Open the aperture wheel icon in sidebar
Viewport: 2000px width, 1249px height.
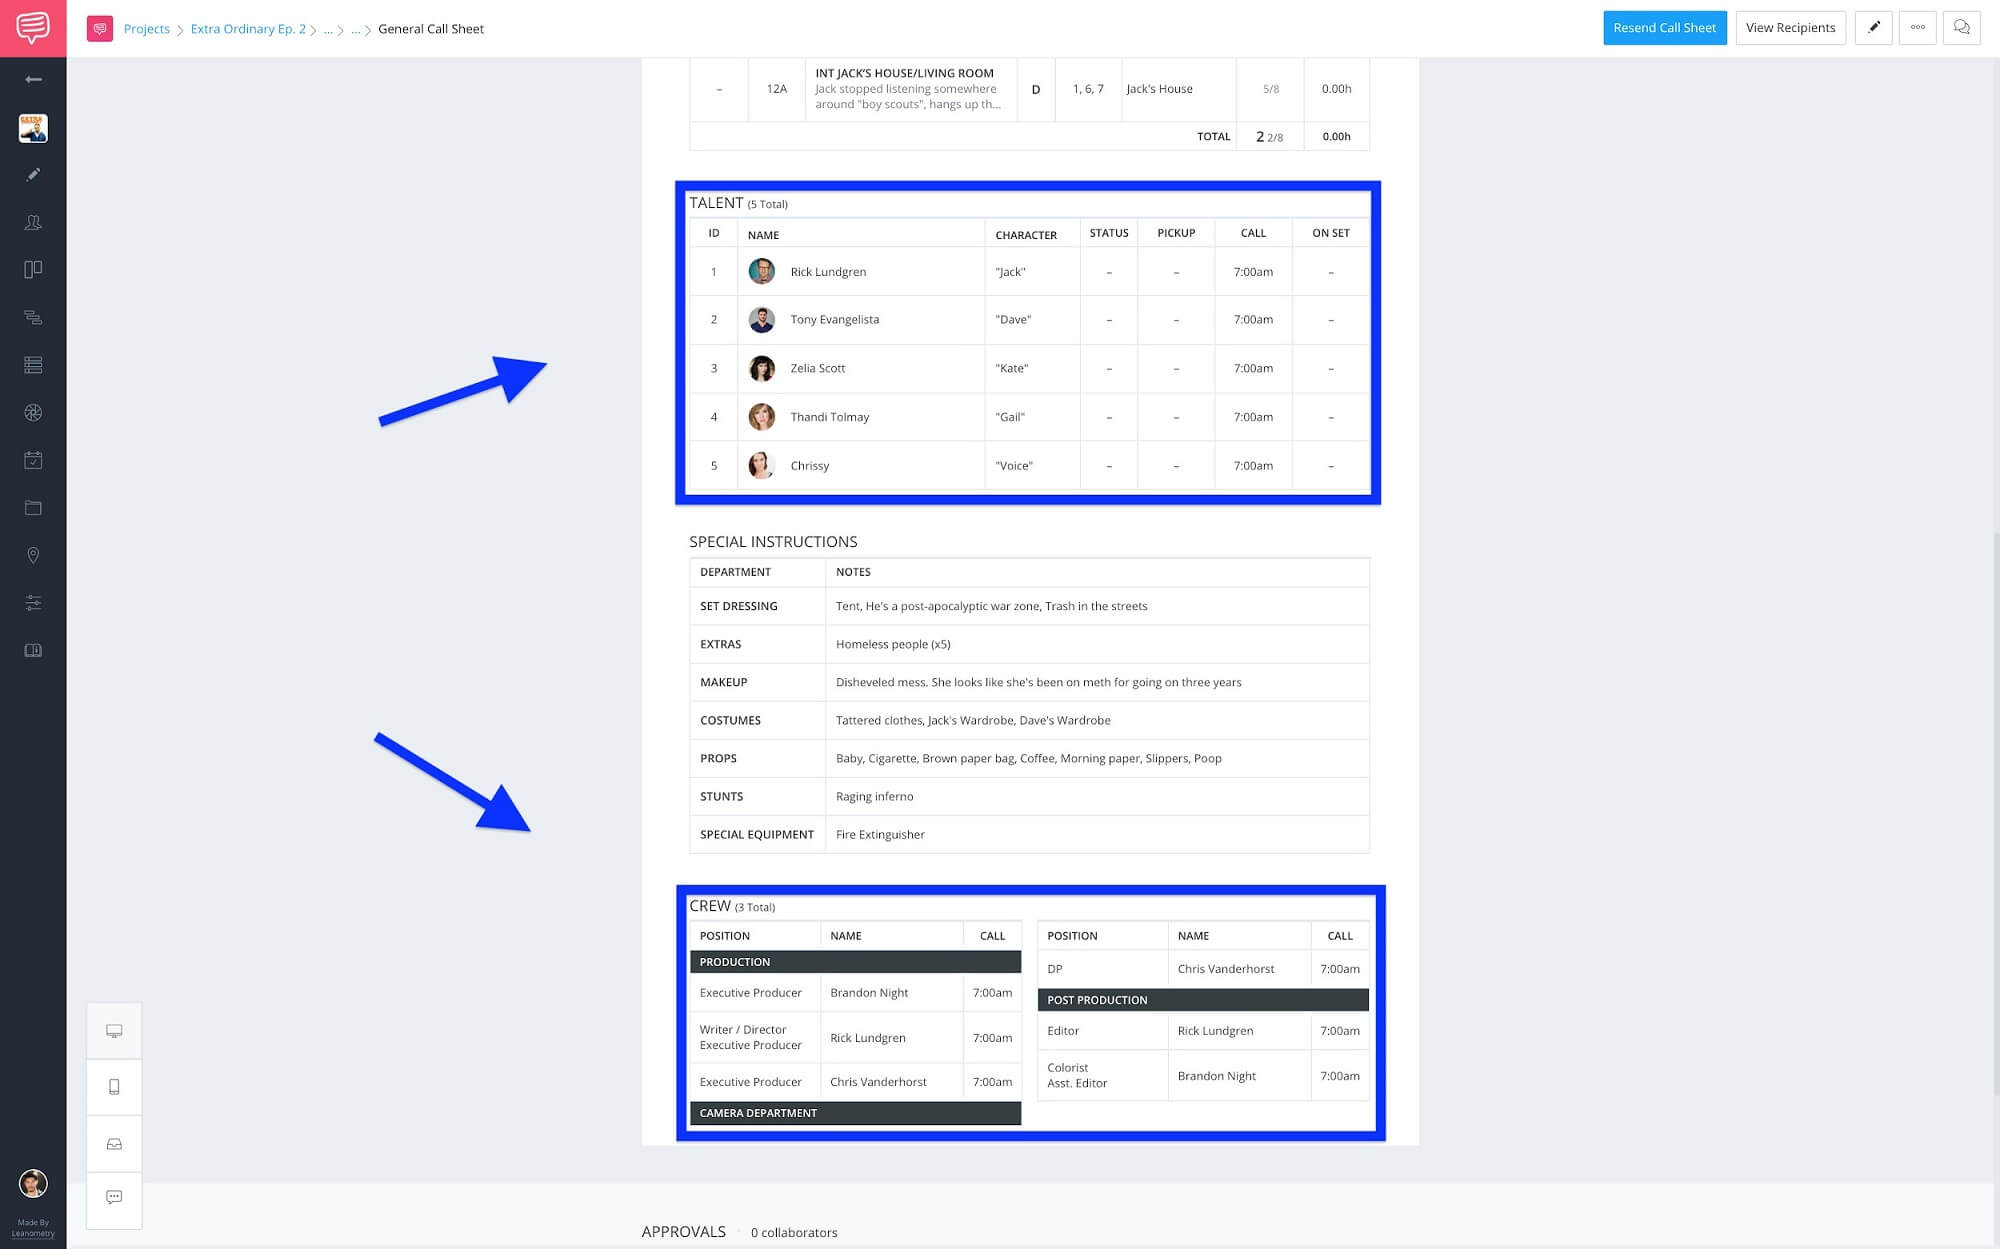pyautogui.click(x=33, y=413)
